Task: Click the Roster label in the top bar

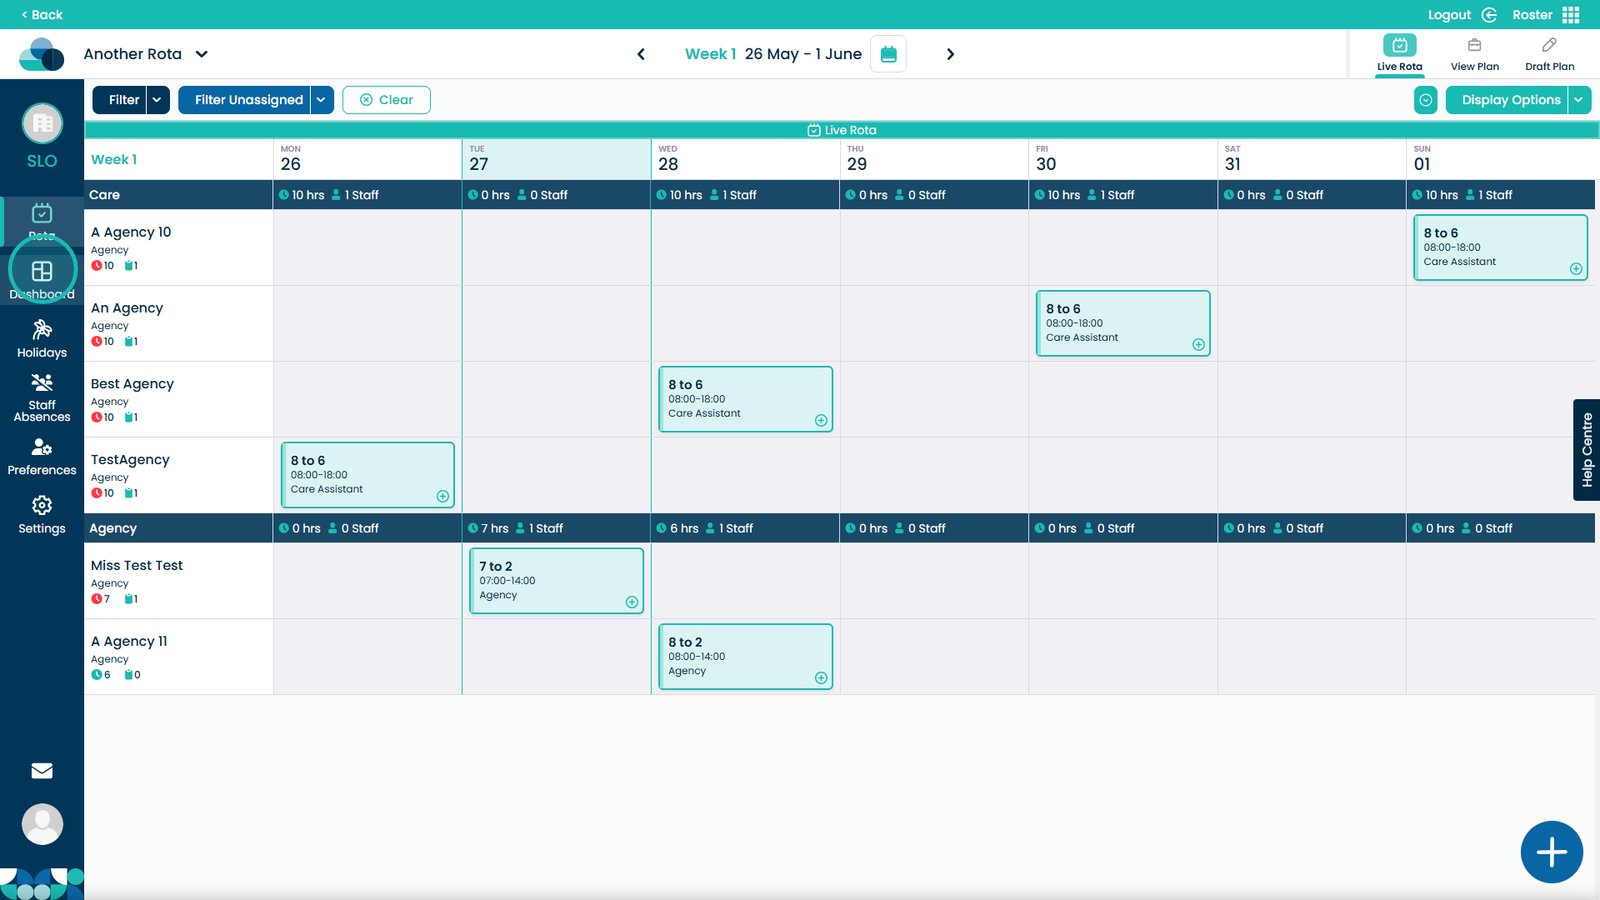Action: pyautogui.click(x=1532, y=15)
